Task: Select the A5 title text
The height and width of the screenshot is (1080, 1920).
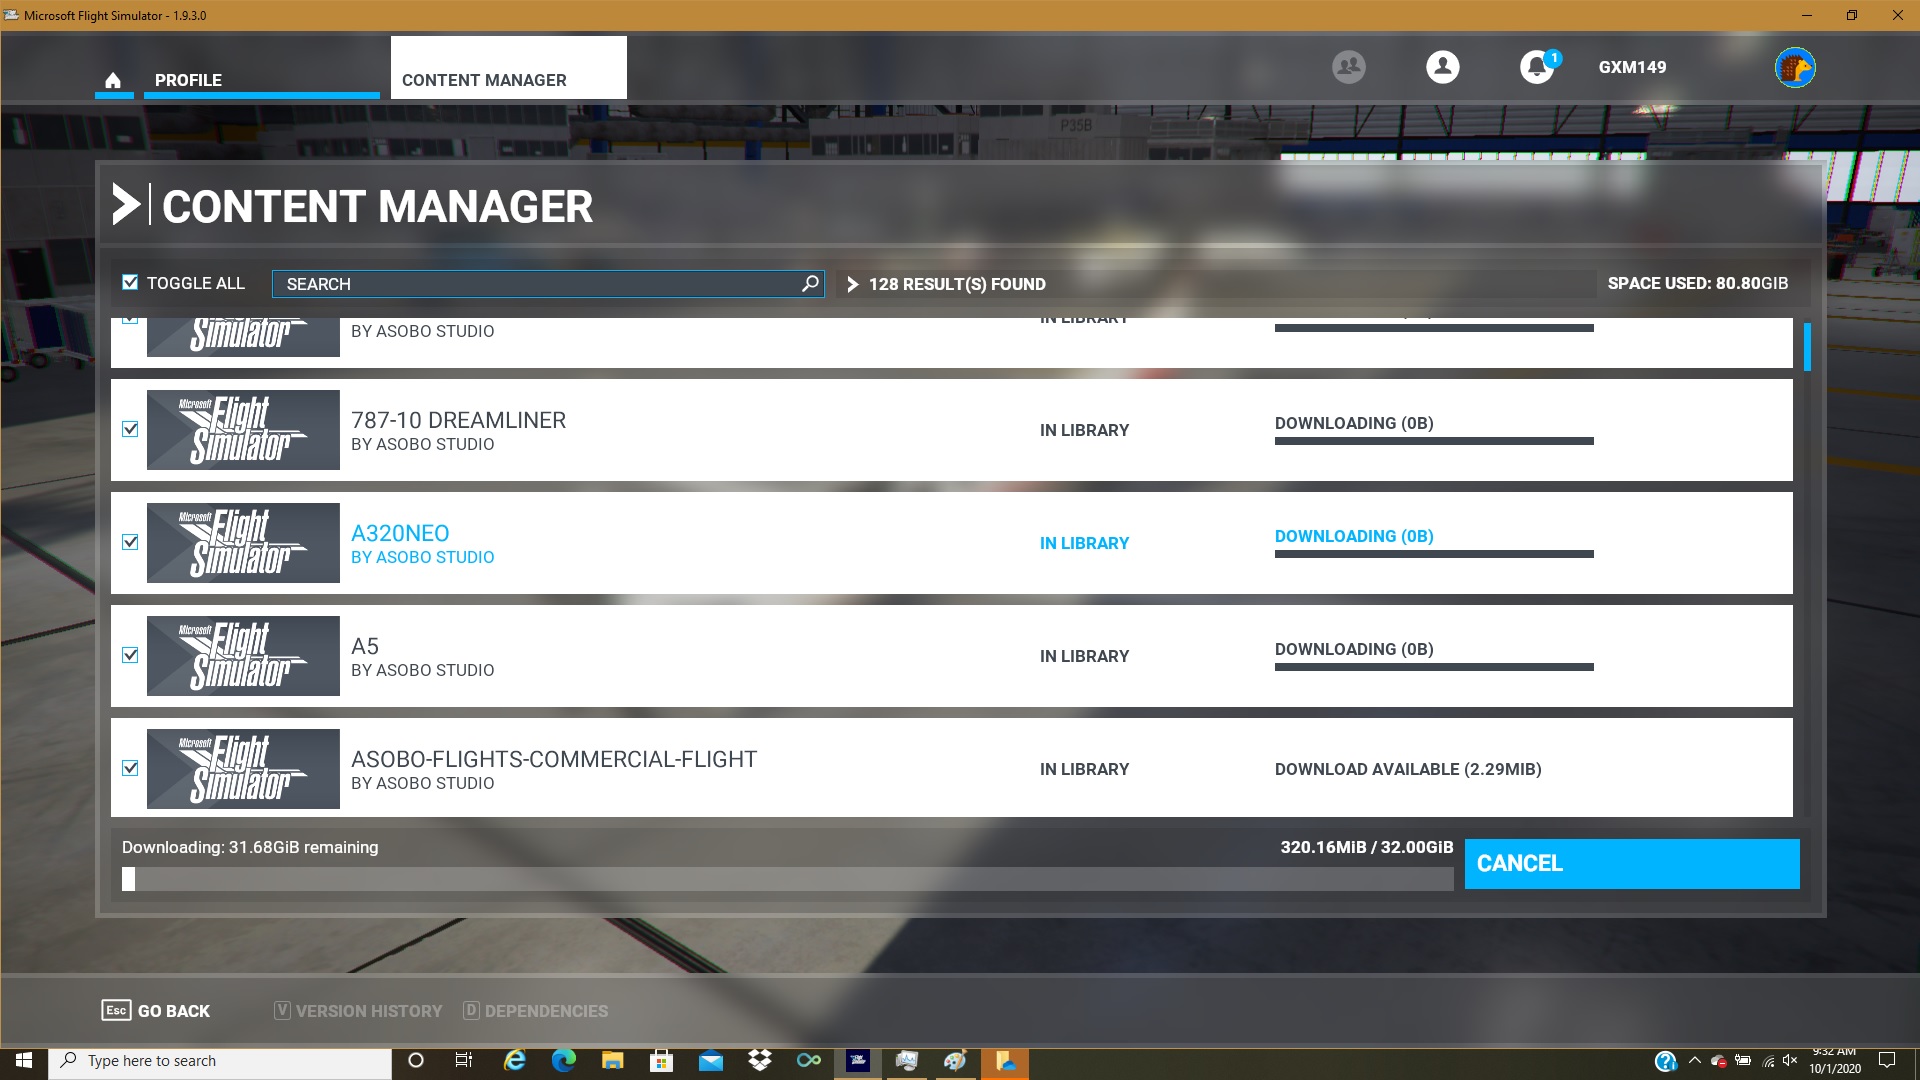Action: (x=365, y=646)
